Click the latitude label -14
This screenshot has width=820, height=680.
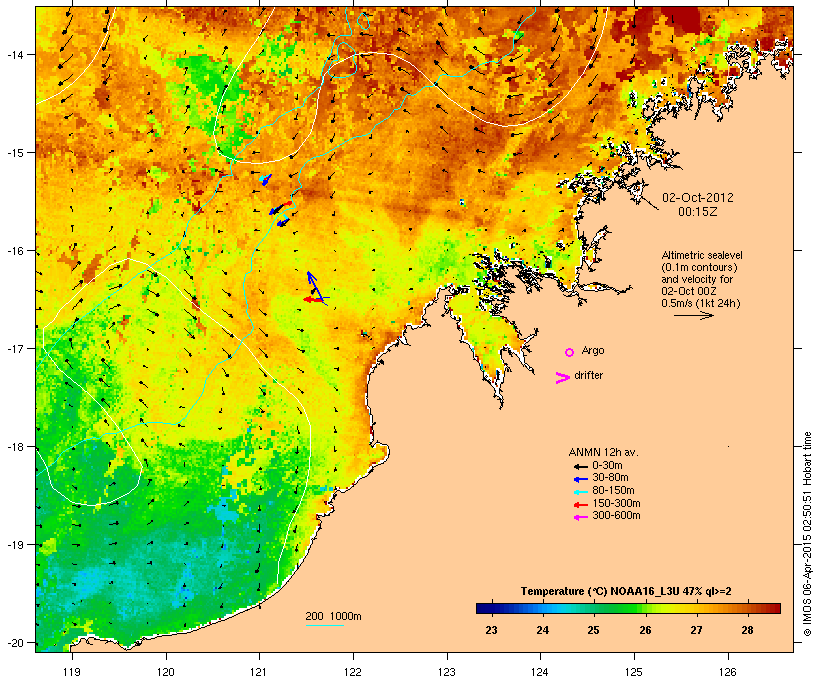tap(15, 55)
